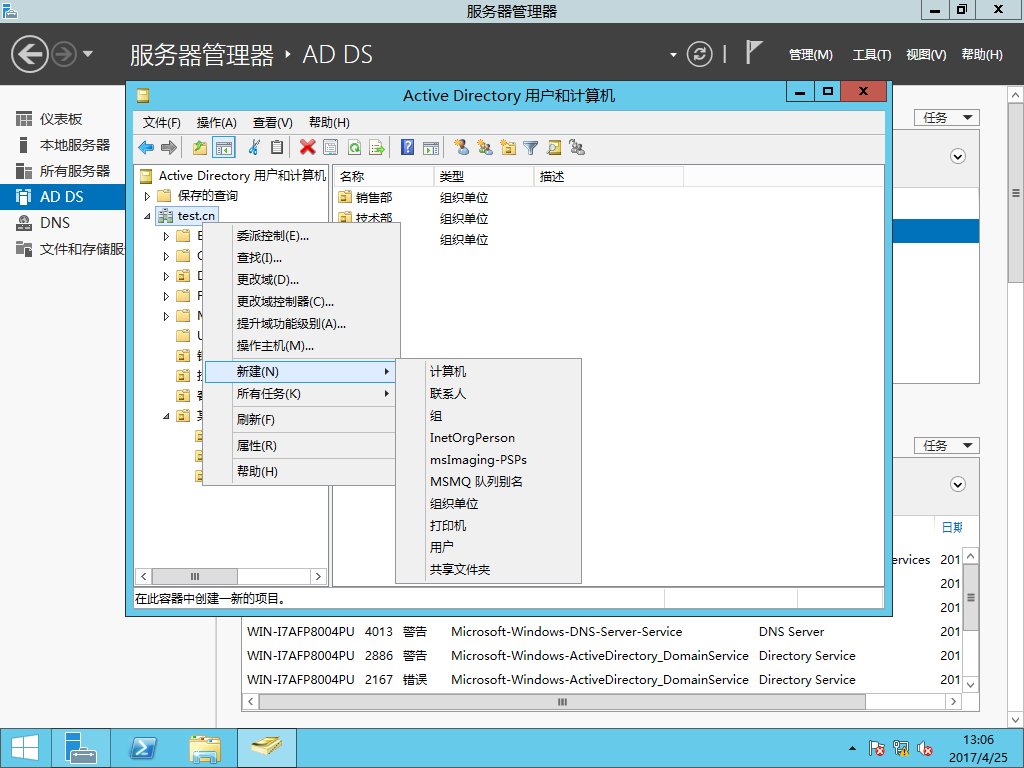The height and width of the screenshot is (768, 1024).
Task: Open Properties toolbar icon
Action: click(330, 148)
